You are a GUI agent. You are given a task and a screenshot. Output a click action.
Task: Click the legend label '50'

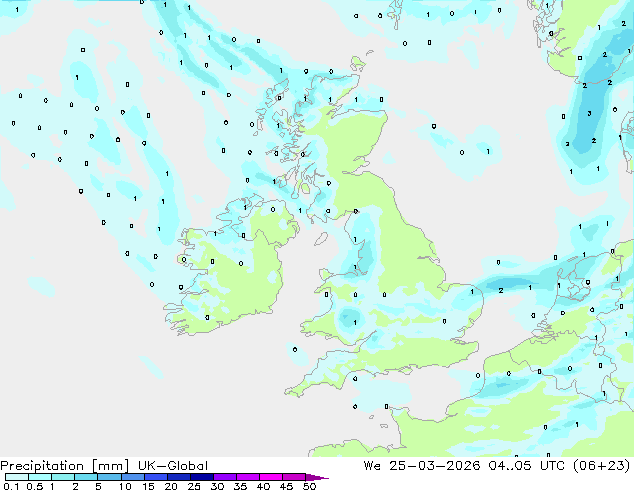[310, 486]
